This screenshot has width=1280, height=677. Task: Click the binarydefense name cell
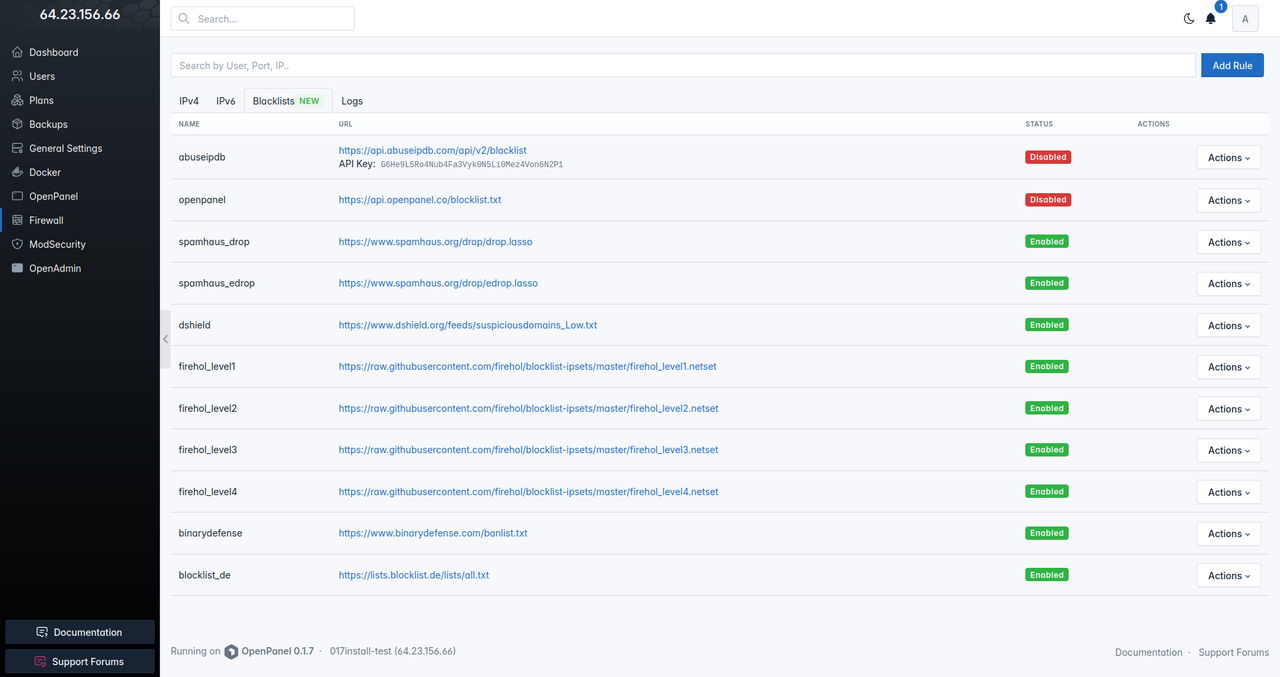pos(210,533)
